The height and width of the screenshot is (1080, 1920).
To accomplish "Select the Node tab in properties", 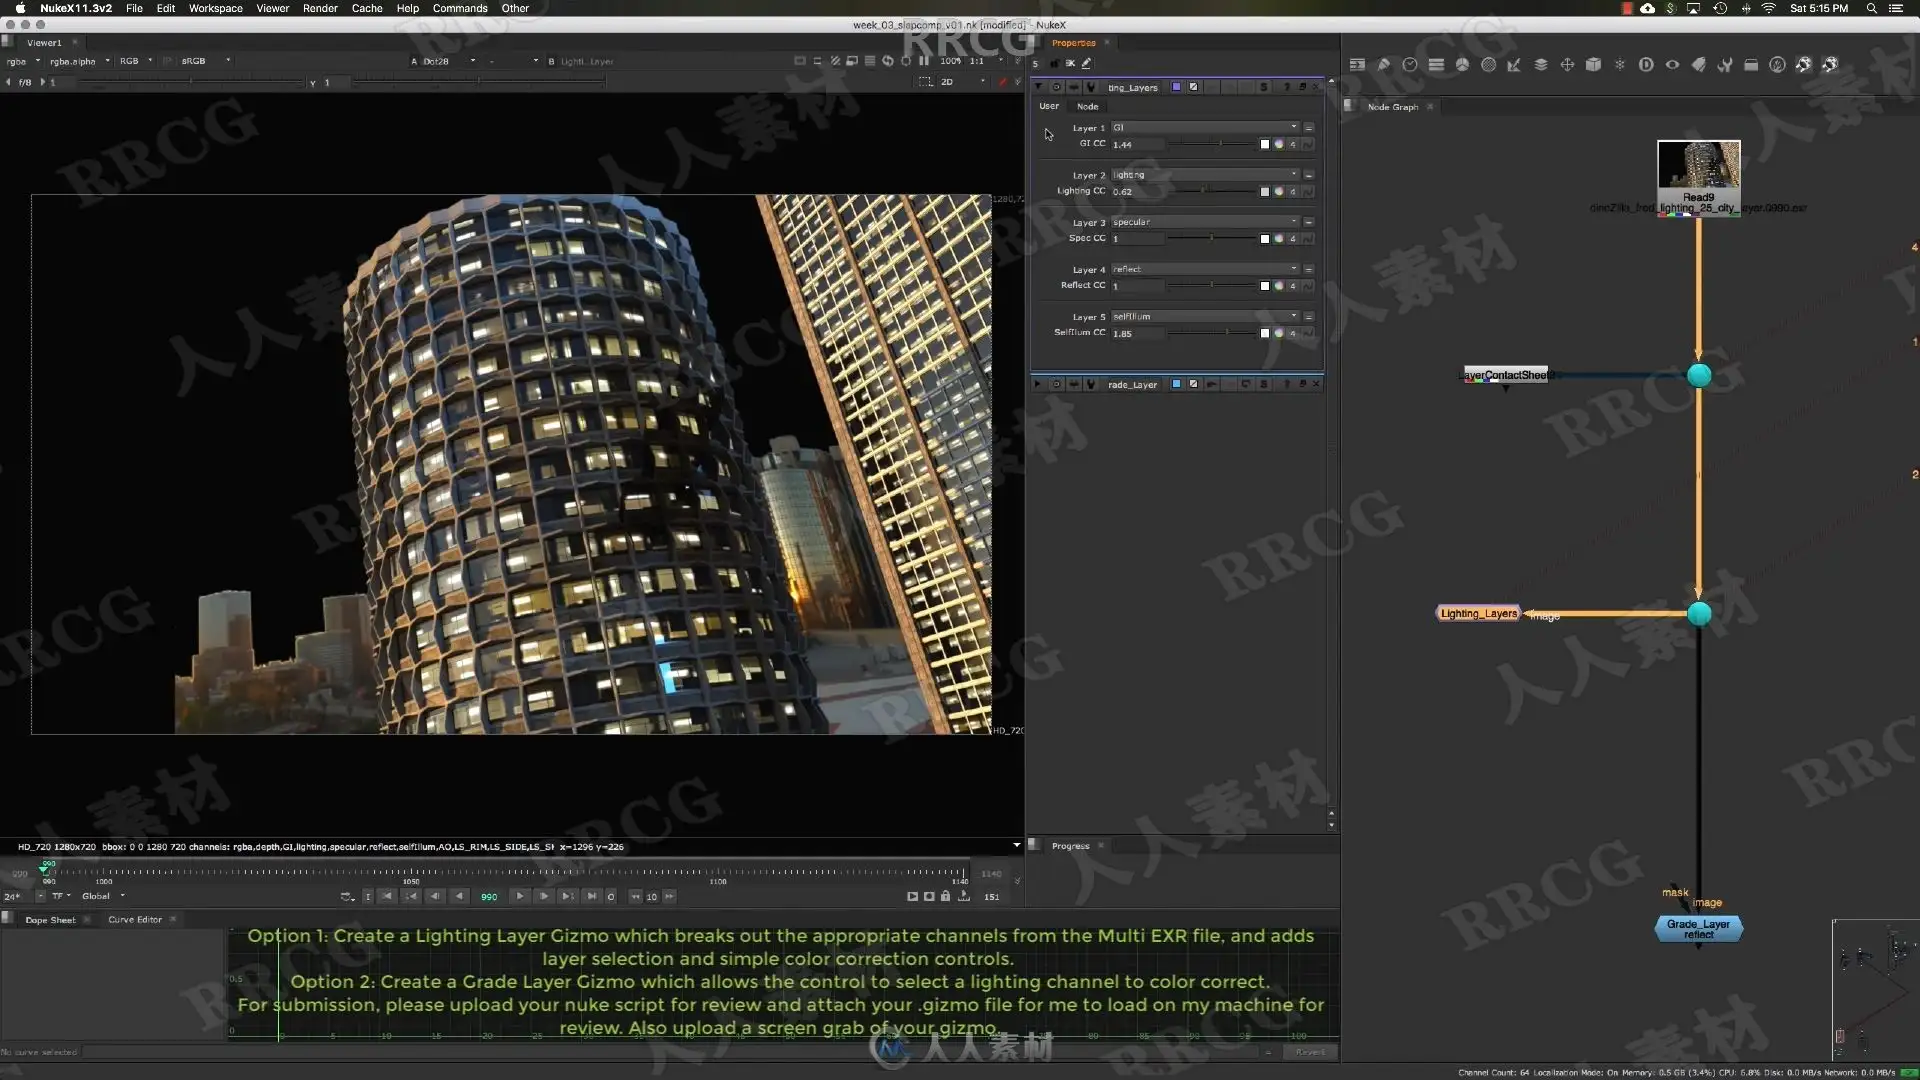I will click(1087, 106).
